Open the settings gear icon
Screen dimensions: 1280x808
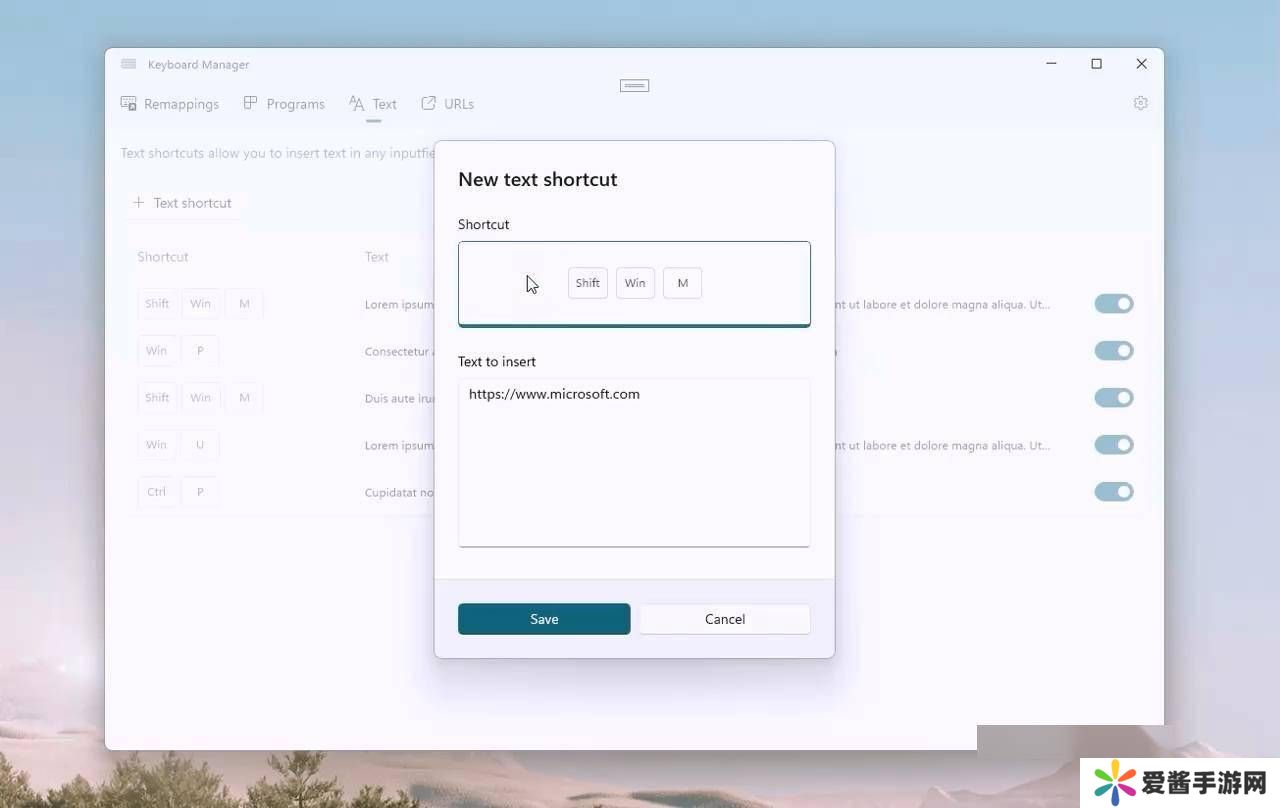click(x=1140, y=103)
